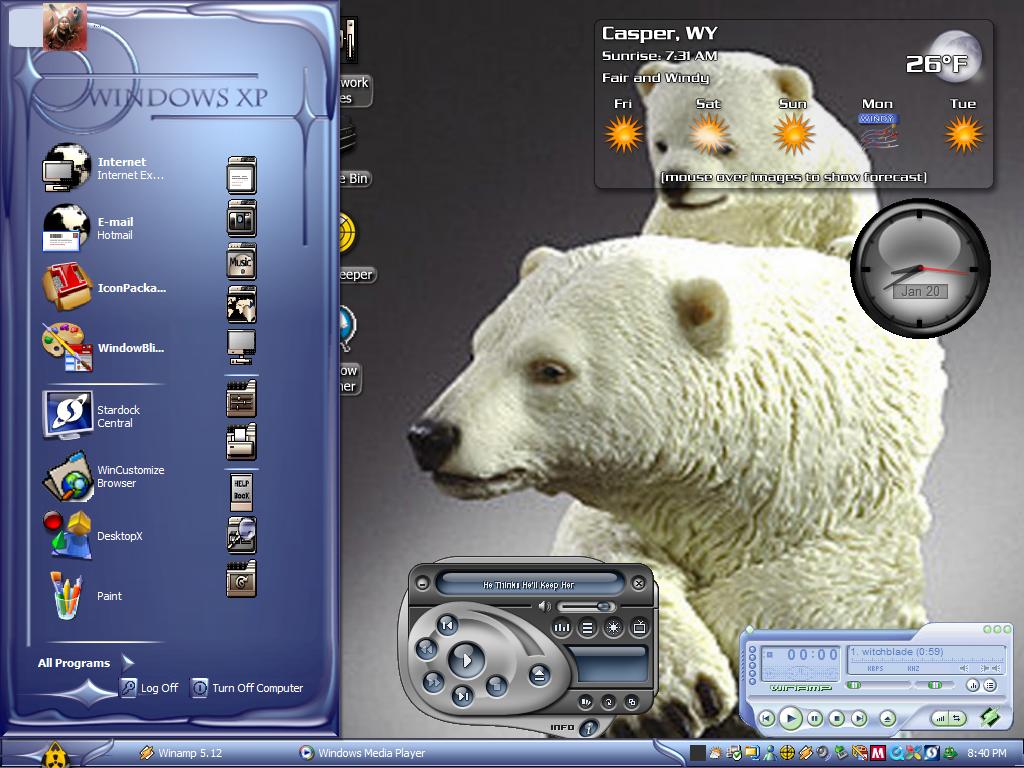This screenshot has width=1024, height=768.
Task: Click the Friday forecast sun icon
Action: point(624,134)
